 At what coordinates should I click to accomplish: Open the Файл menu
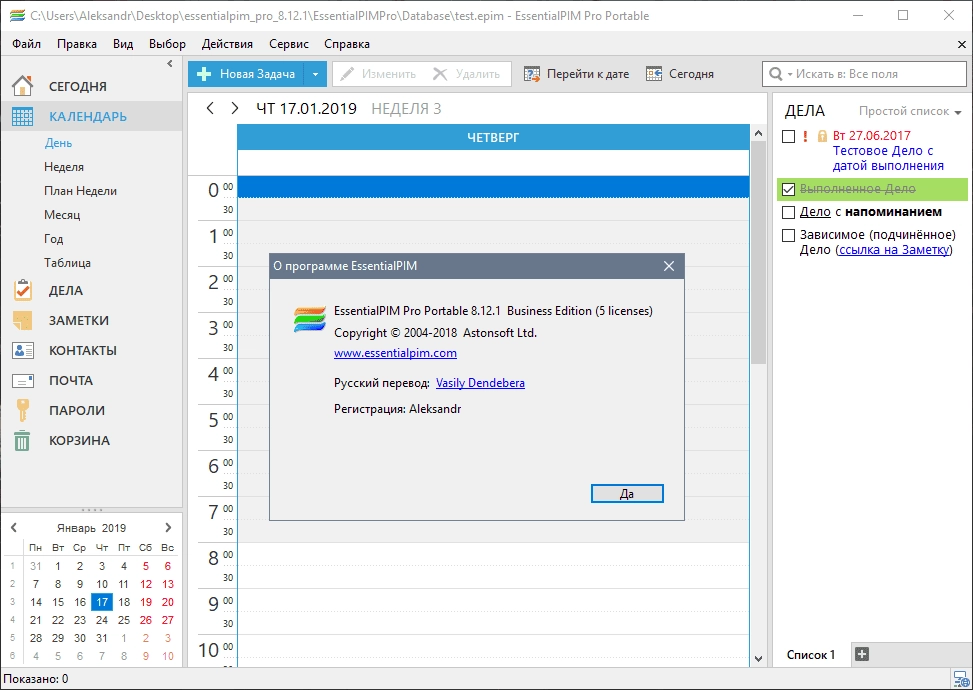pyautogui.click(x=27, y=44)
